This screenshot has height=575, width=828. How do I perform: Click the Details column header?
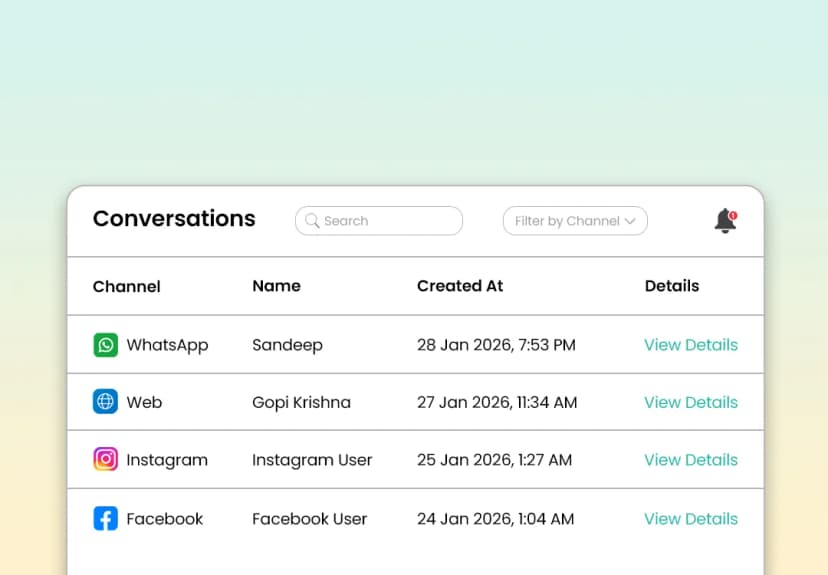tap(671, 286)
